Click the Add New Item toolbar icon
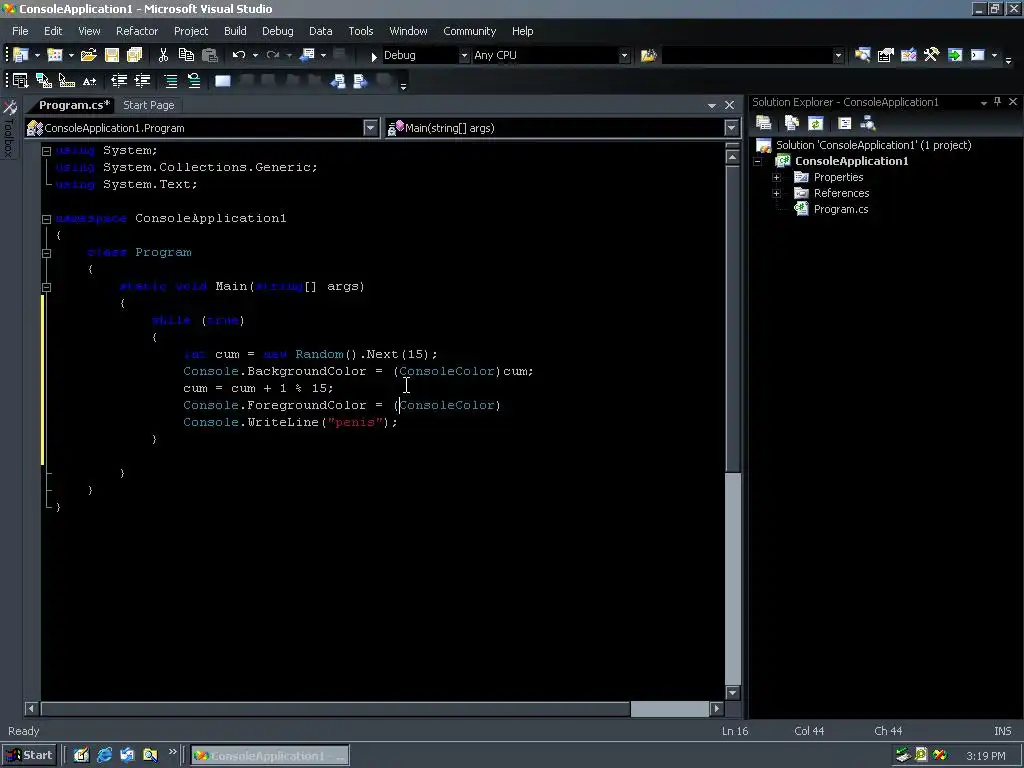 coord(55,56)
